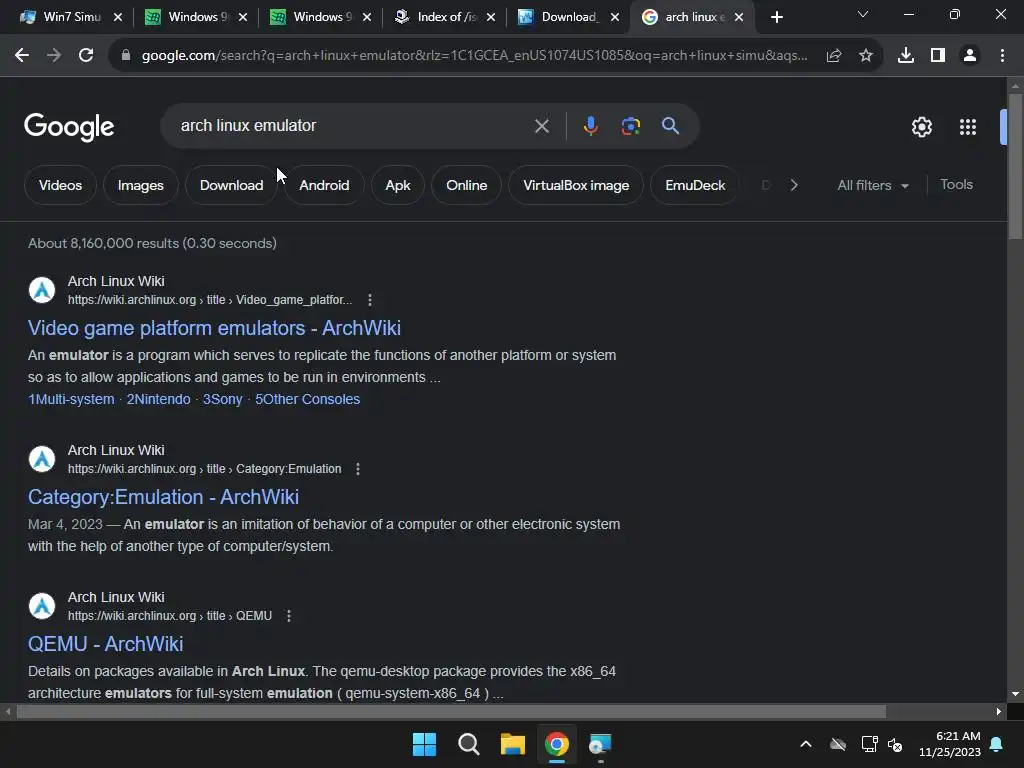The width and height of the screenshot is (1024, 768).
Task: Click the address bar URL
Action: click(x=474, y=56)
